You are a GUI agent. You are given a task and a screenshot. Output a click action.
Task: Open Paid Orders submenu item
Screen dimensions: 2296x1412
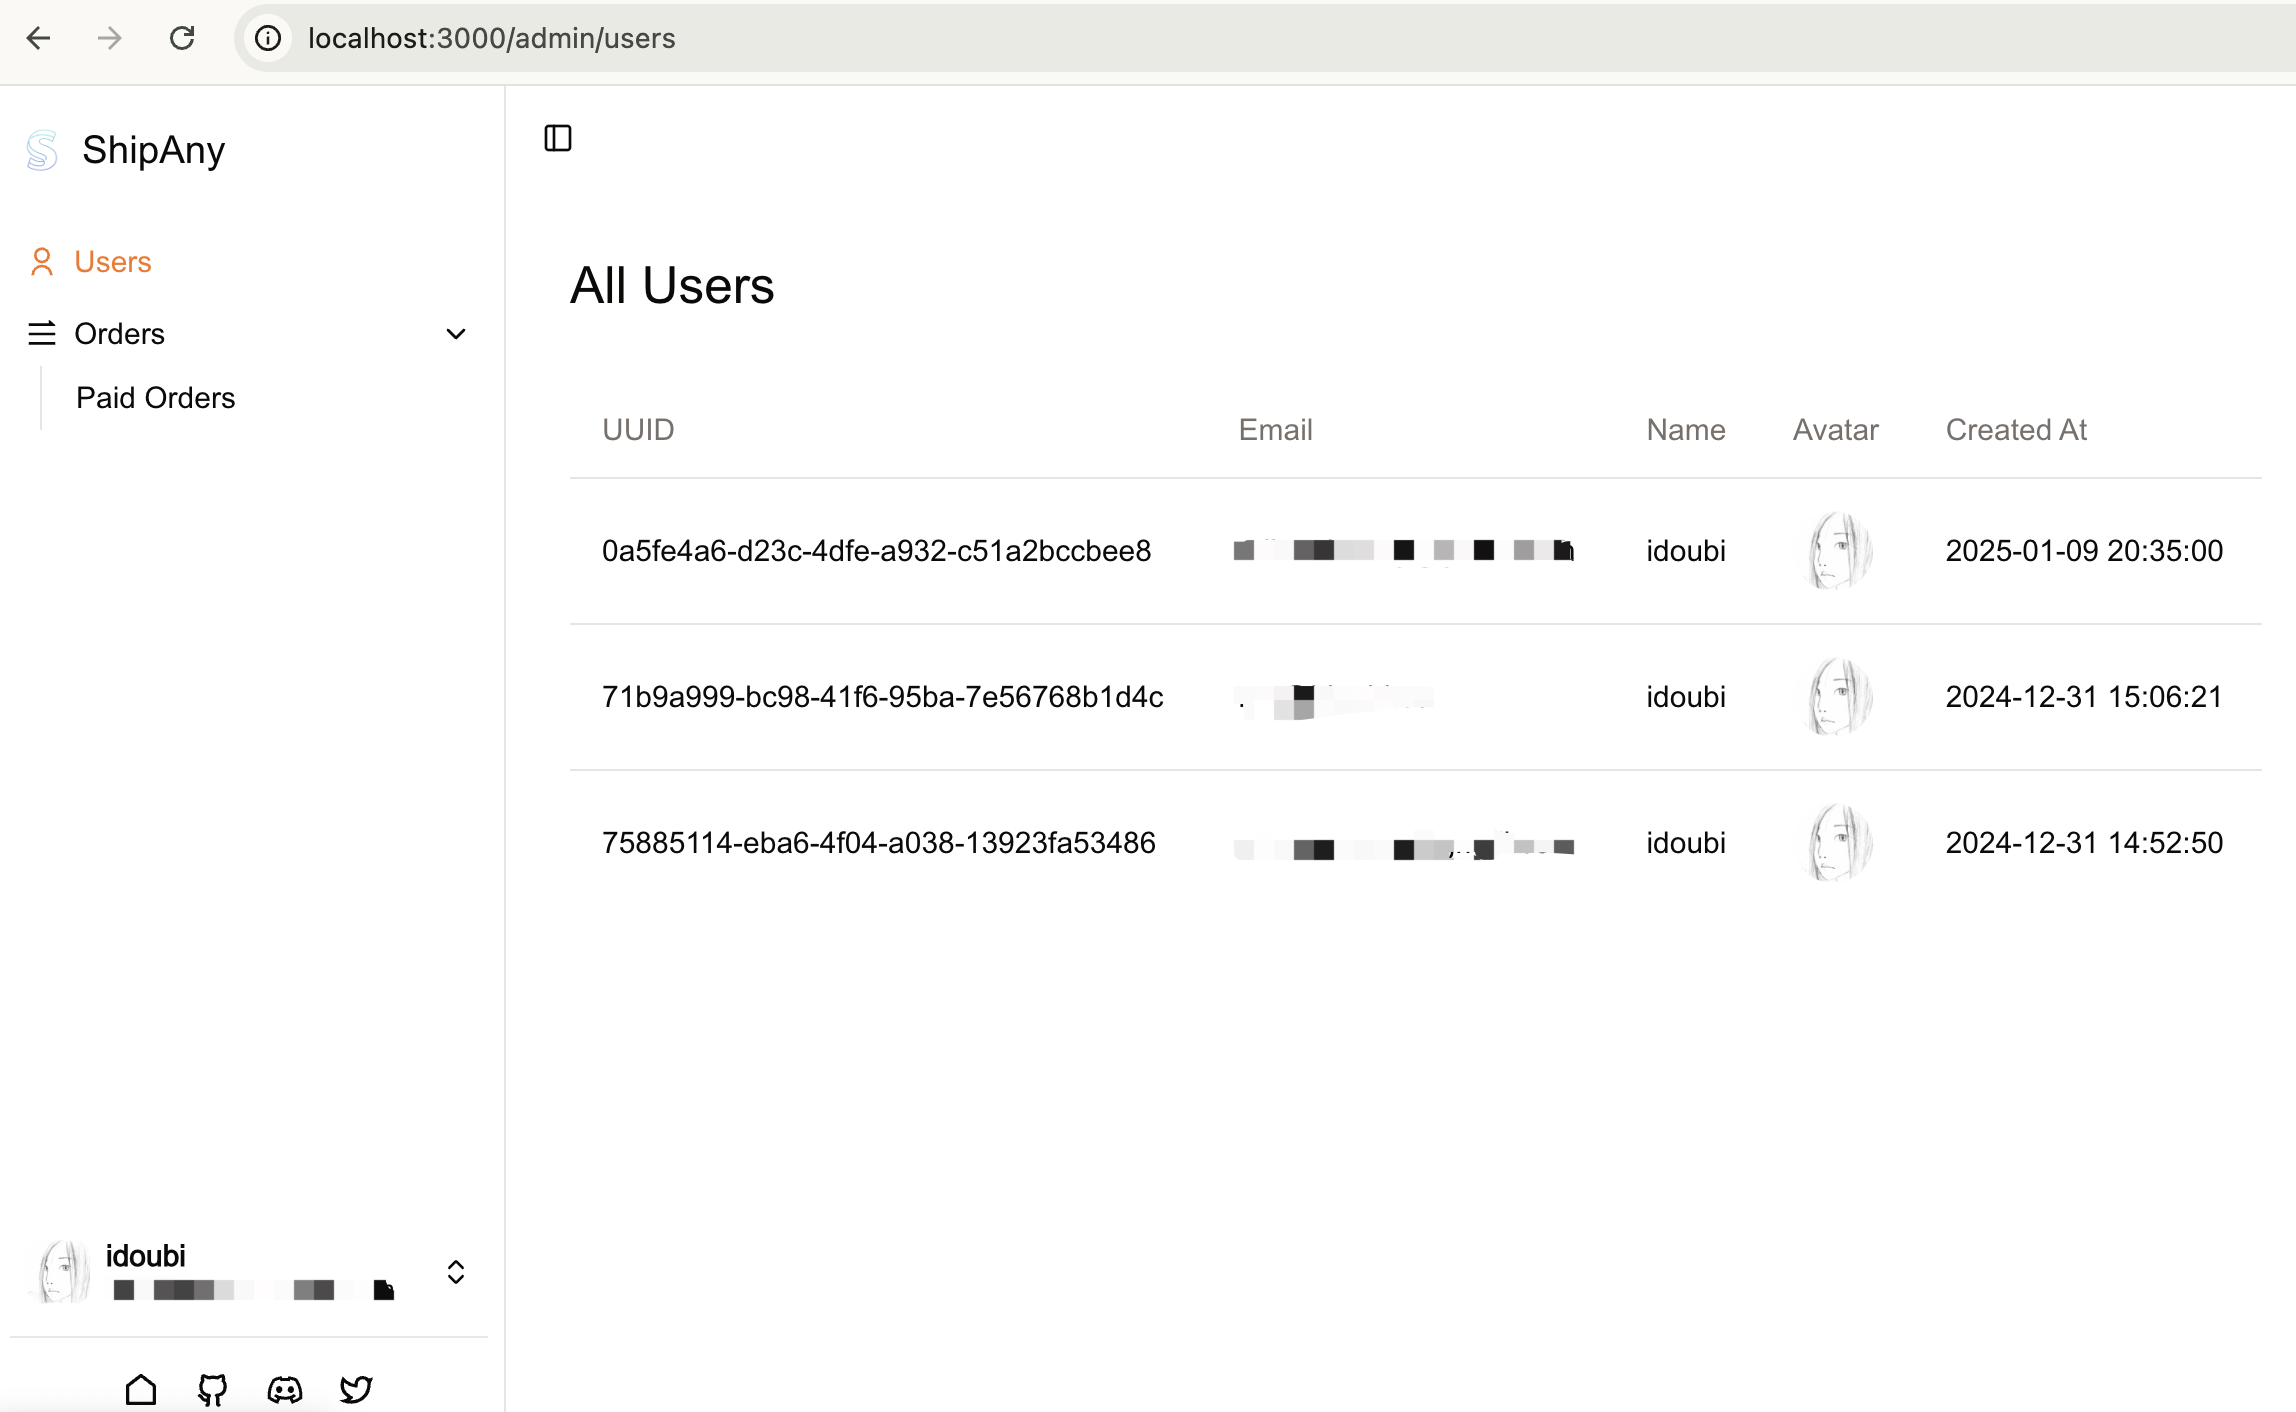pos(155,398)
